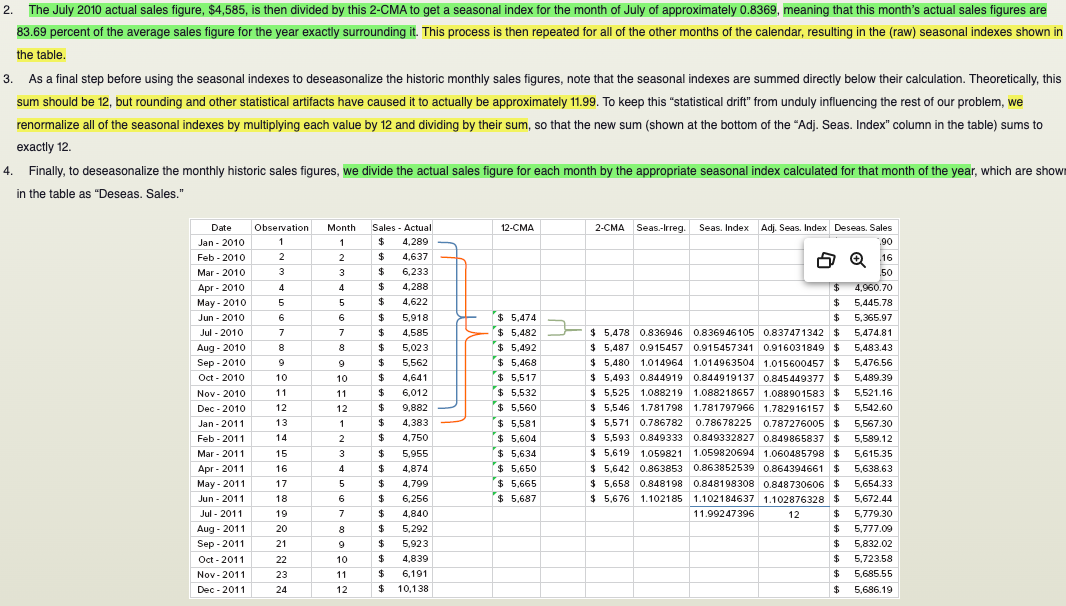Click the open-in-new-window icon on the table image

[x=825, y=260]
